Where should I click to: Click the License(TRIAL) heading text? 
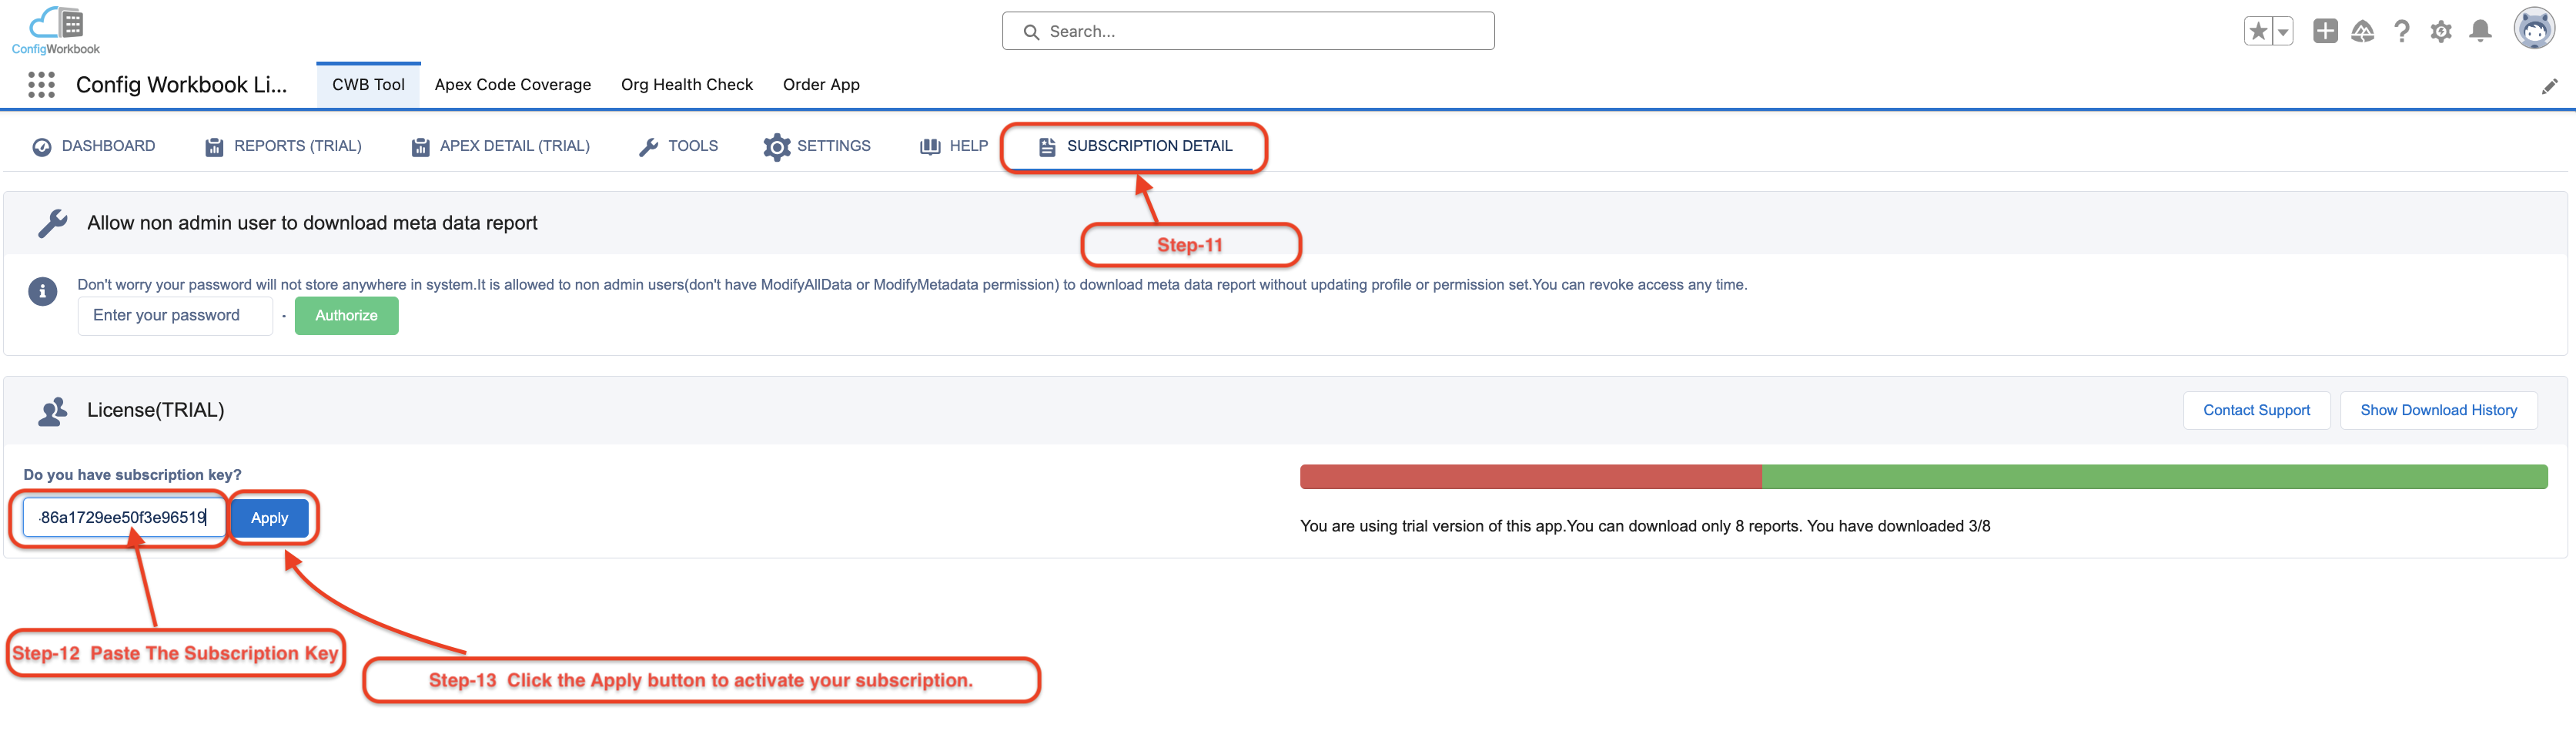point(155,411)
